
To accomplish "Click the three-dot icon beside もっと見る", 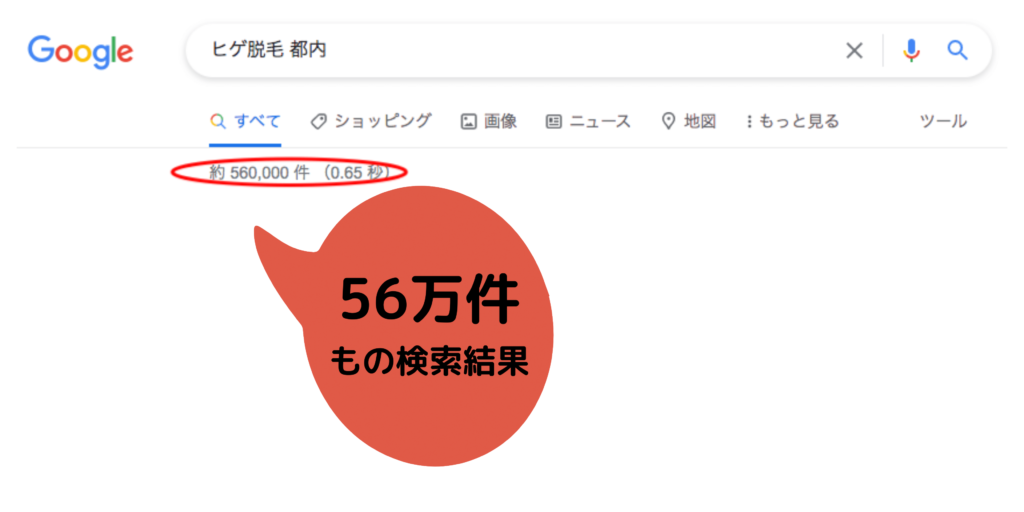I will [749, 121].
